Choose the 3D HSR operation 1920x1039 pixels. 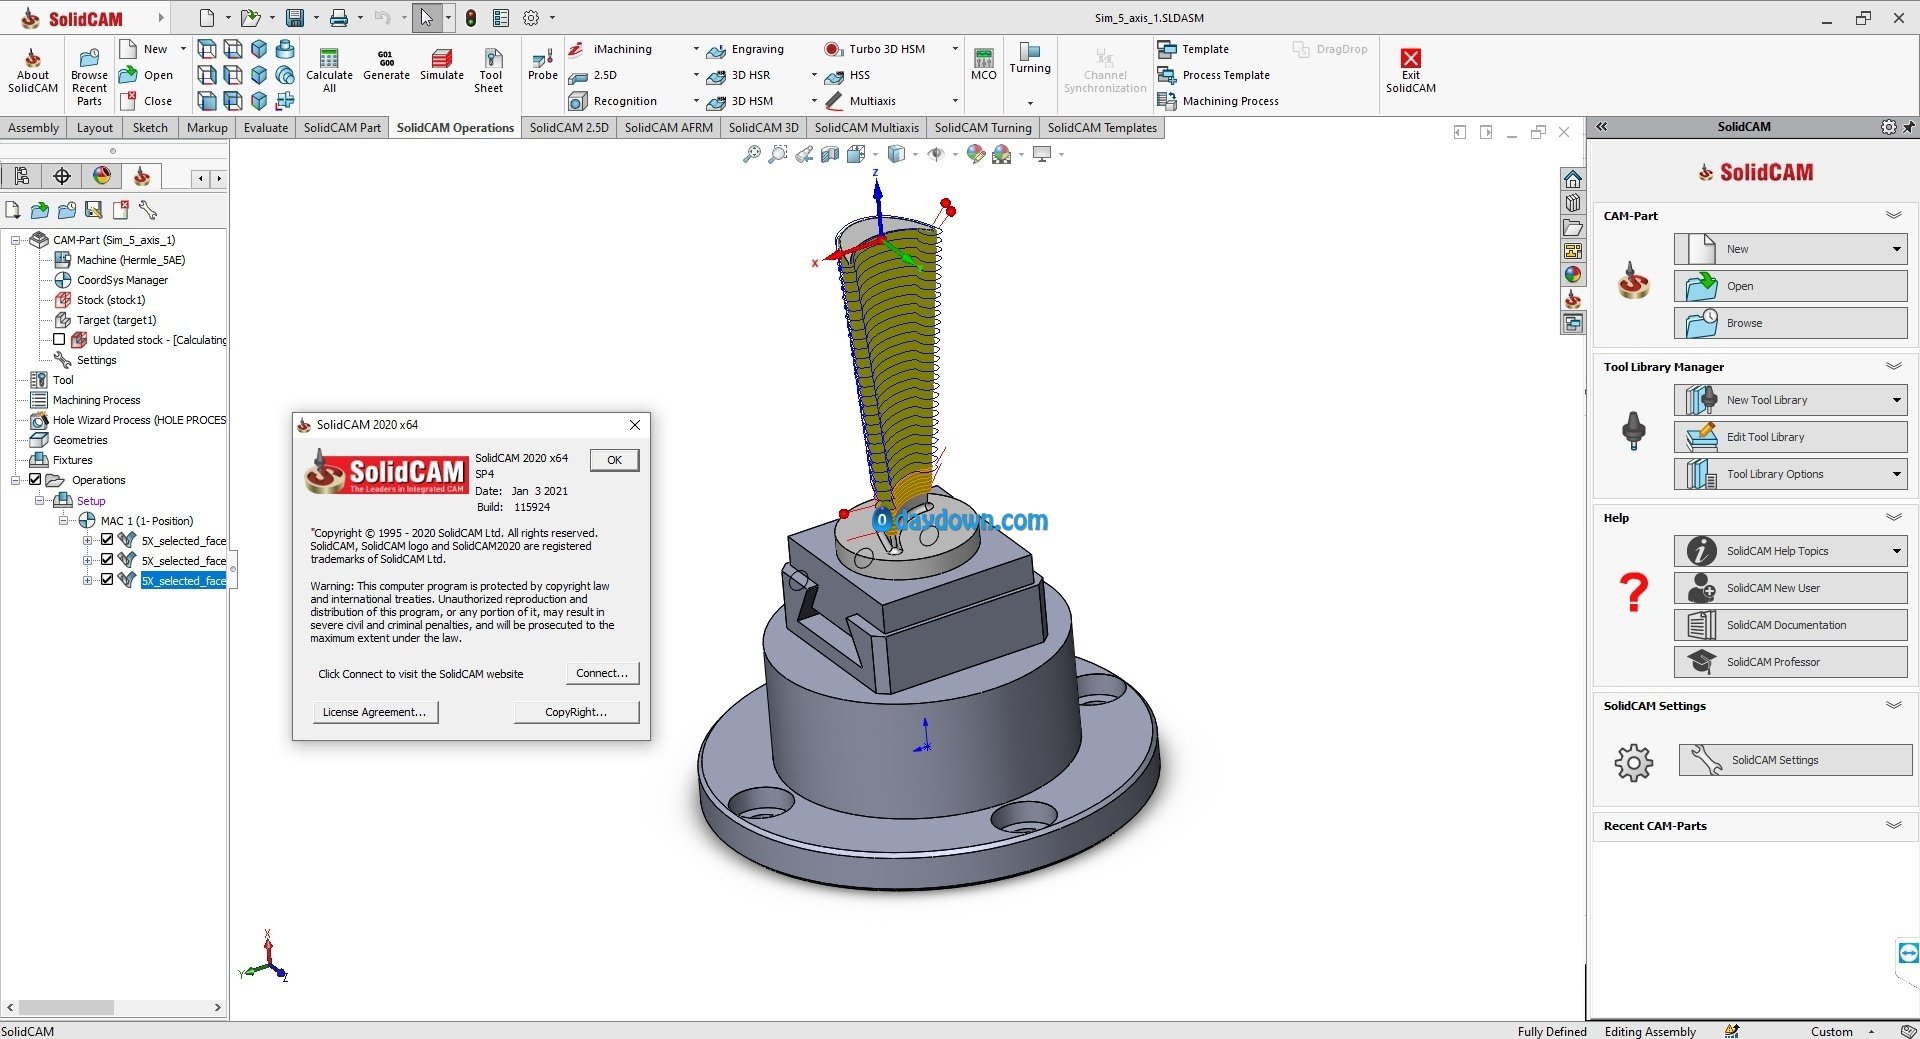(739, 75)
